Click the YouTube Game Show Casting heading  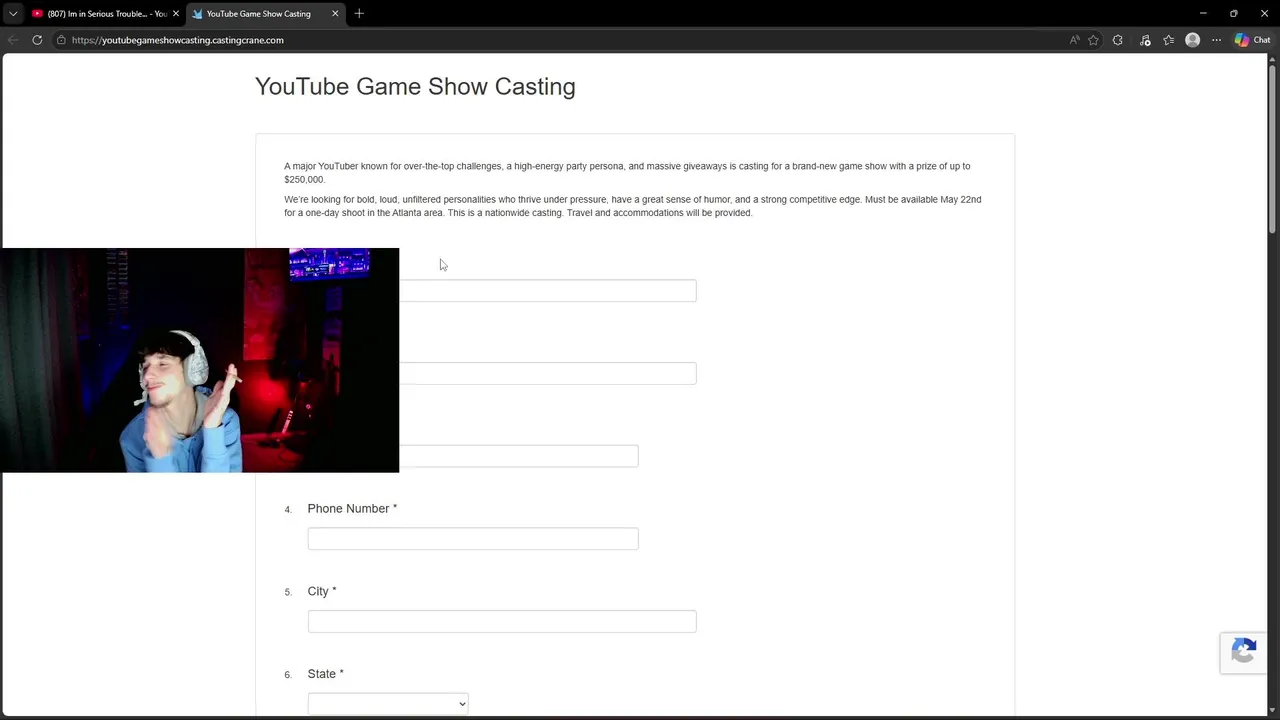pos(415,86)
